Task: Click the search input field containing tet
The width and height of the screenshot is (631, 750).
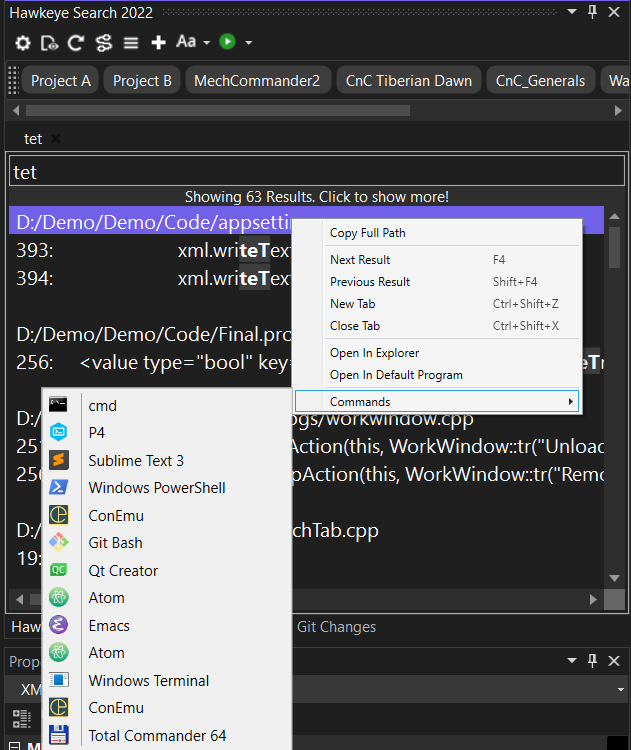Action: (317, 170)
